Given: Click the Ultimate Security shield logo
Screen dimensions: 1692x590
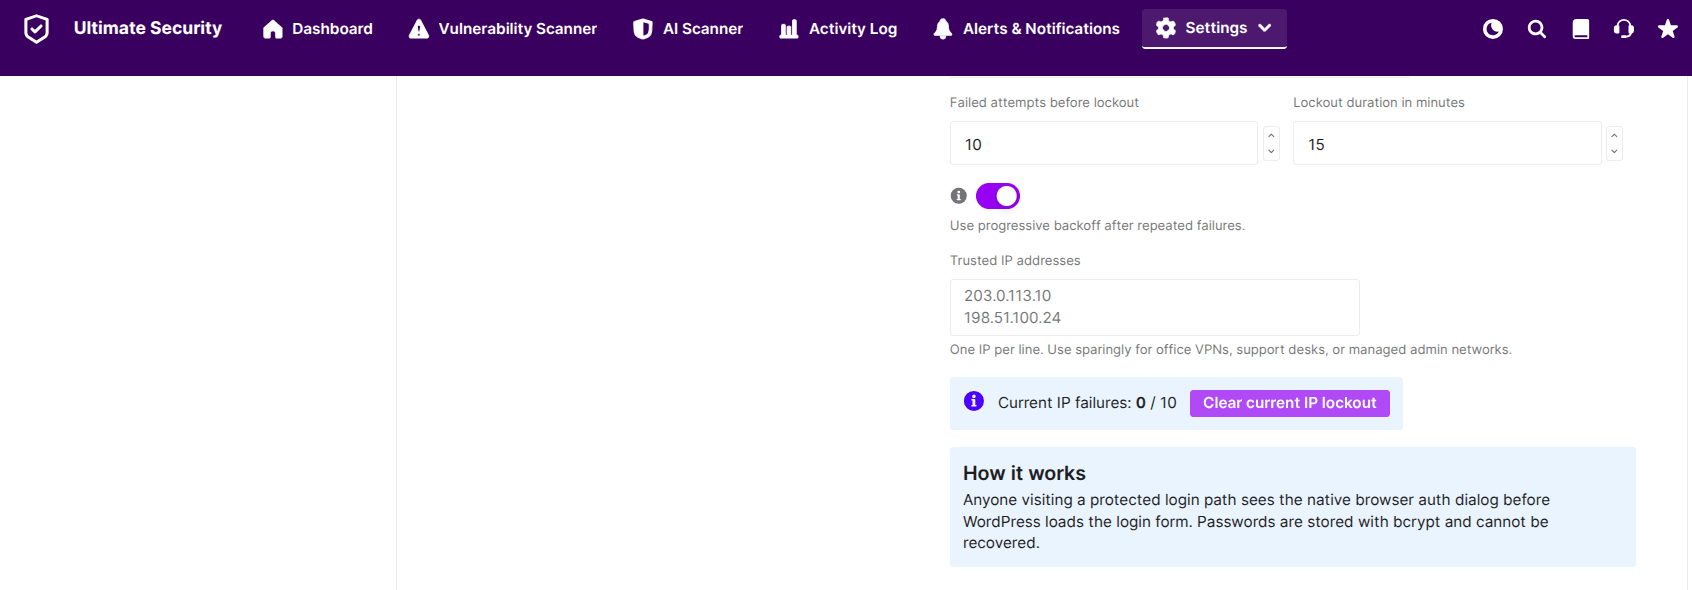Looking at the screenshot, I should pyautogui.click(x=36, y=29).
